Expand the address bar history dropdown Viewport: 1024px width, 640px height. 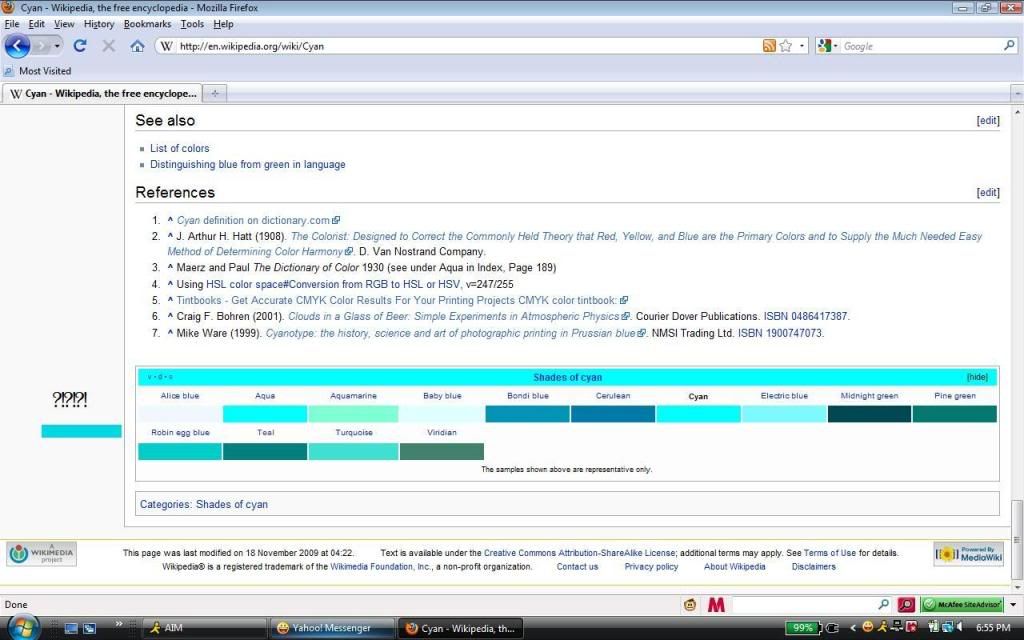[x=802, y=46]
